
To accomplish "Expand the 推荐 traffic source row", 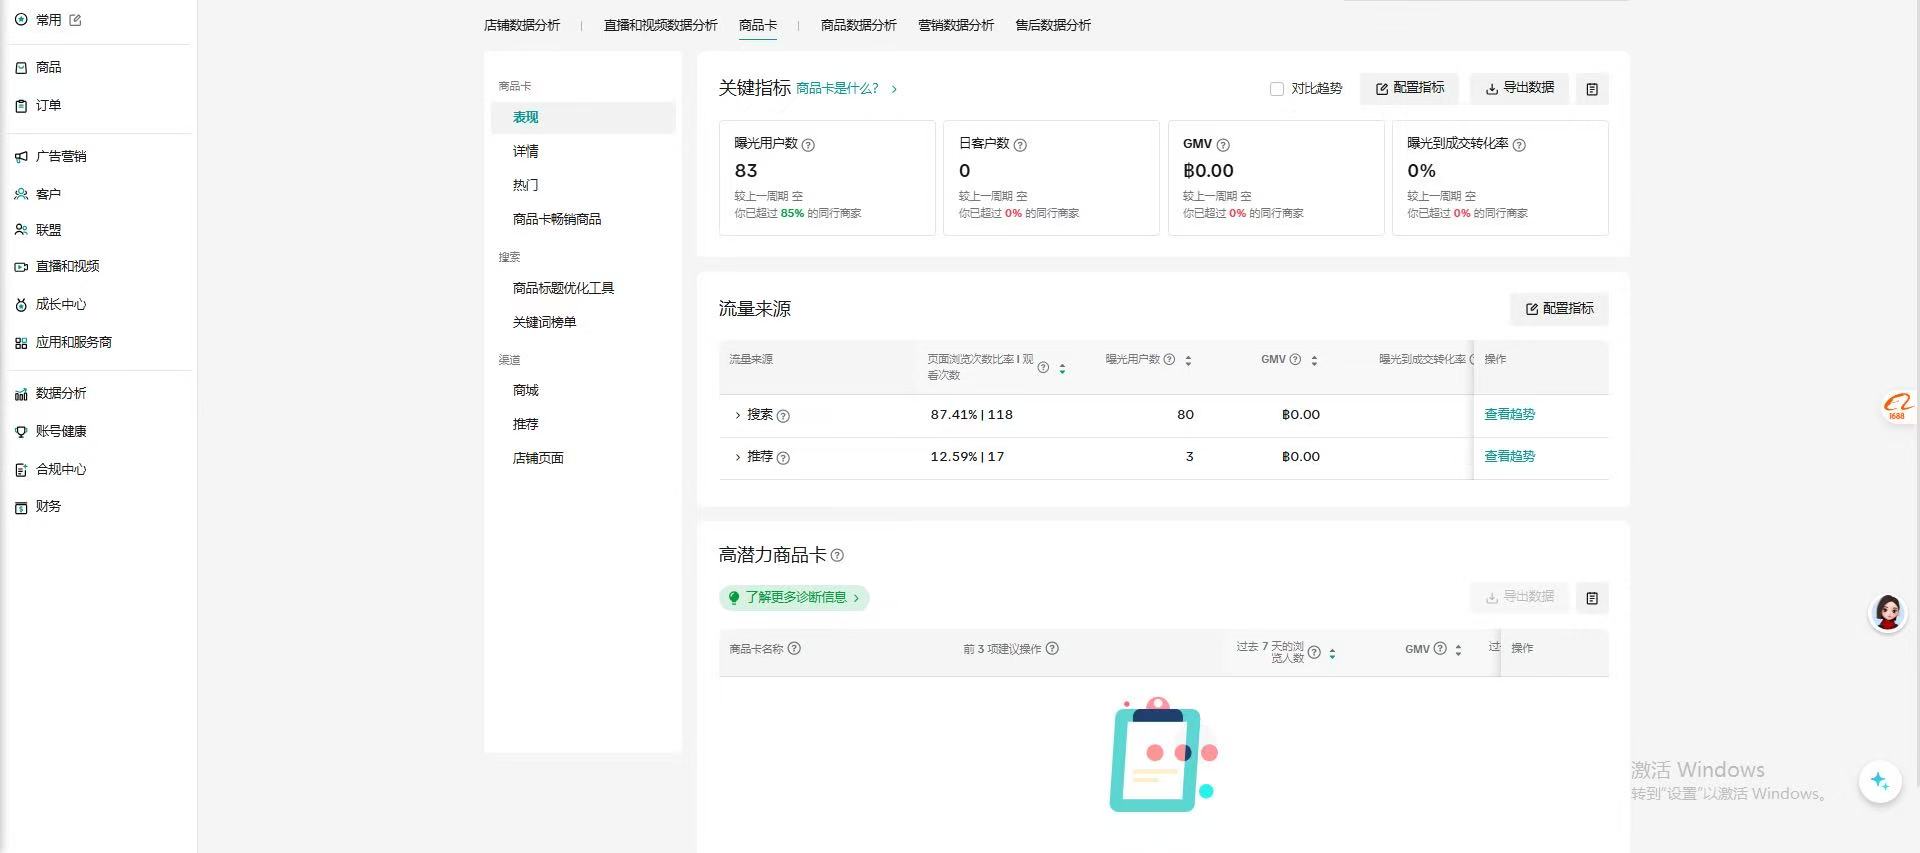I will click(x=738, y=457).
